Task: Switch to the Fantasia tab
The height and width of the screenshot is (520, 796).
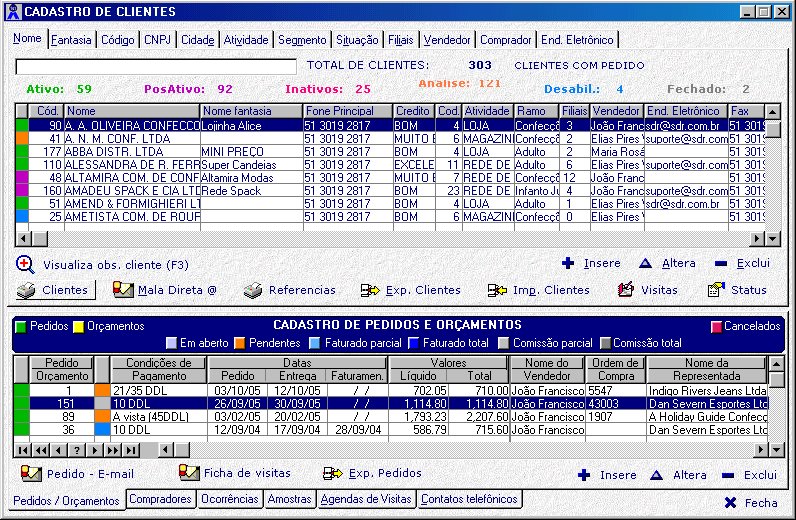Action: click(x=71, y=40)
